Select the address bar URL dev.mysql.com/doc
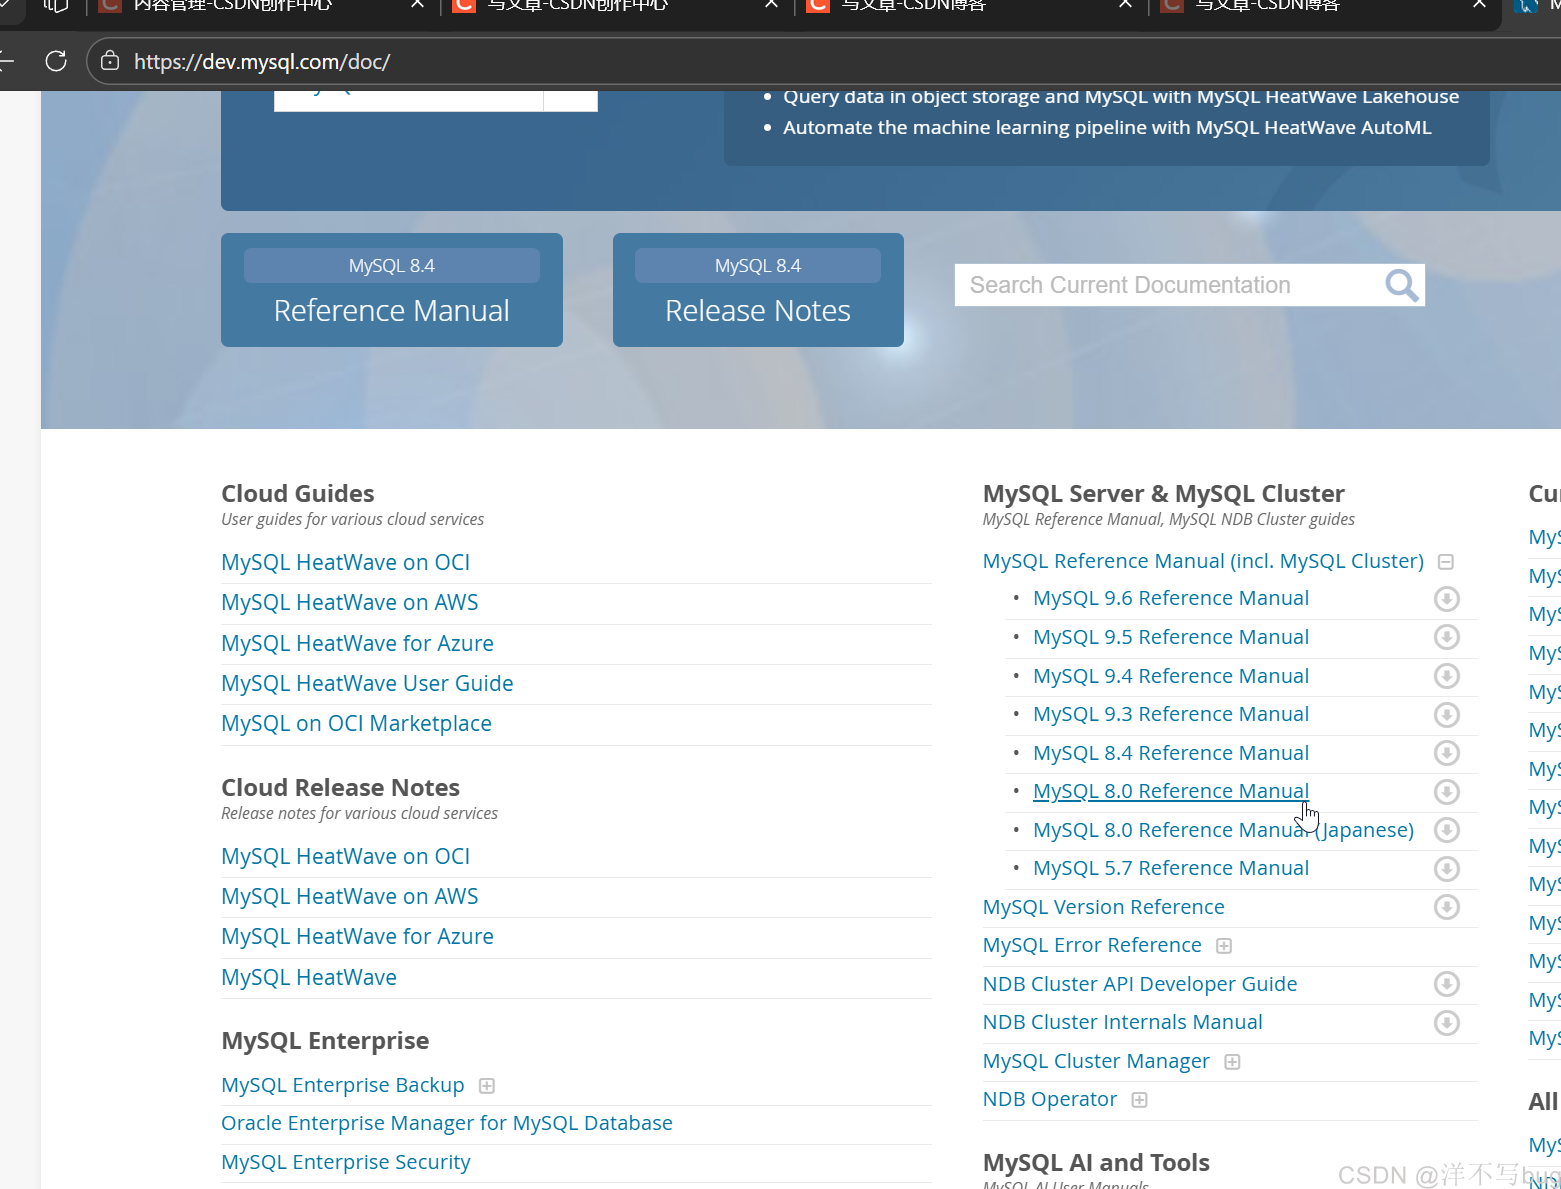Viewport: 1561px width, 1189px height. (262, 62)
